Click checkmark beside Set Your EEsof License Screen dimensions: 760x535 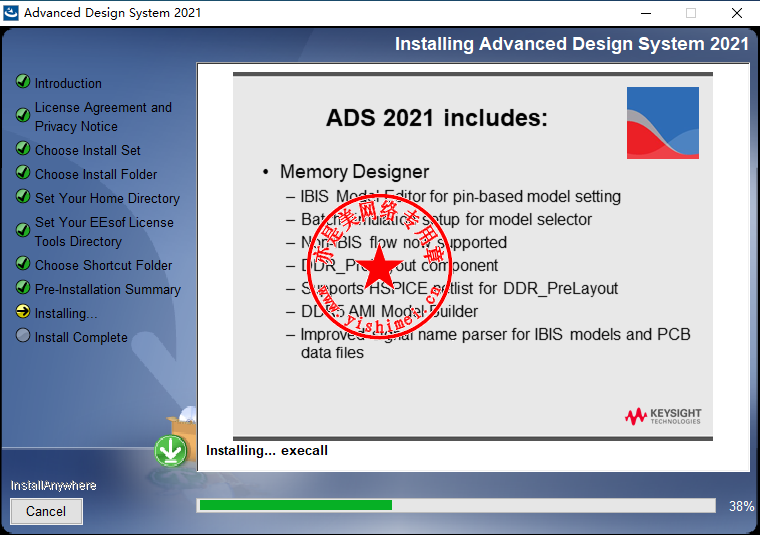pos(23,230)
